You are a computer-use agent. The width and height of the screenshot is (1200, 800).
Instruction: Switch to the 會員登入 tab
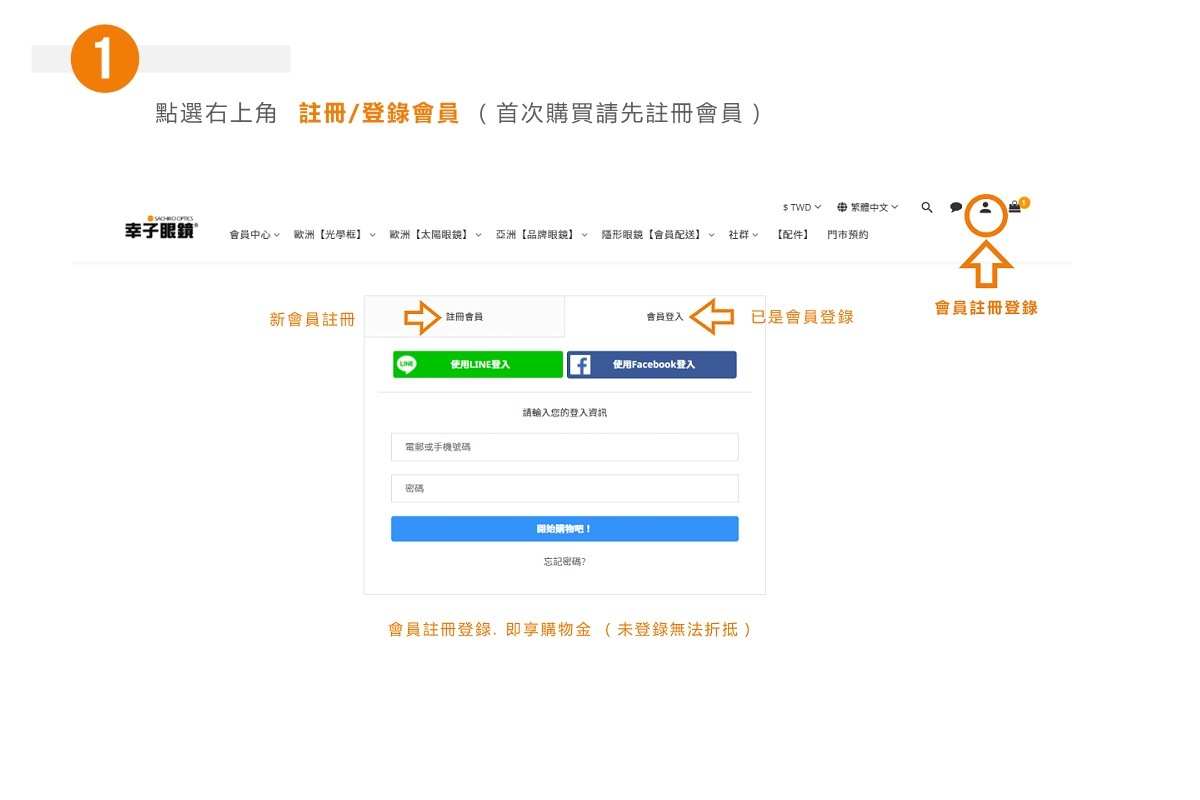(665, 315)
